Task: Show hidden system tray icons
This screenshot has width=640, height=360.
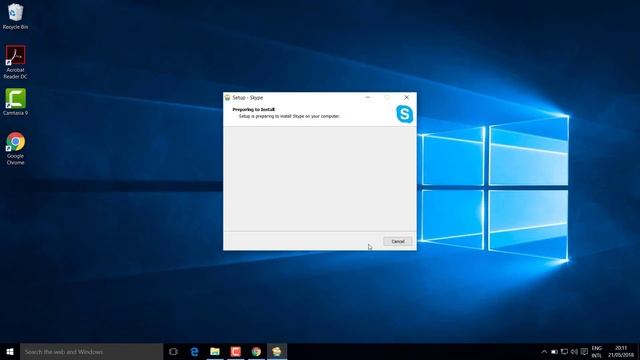Action: click(x=544, y=351)
